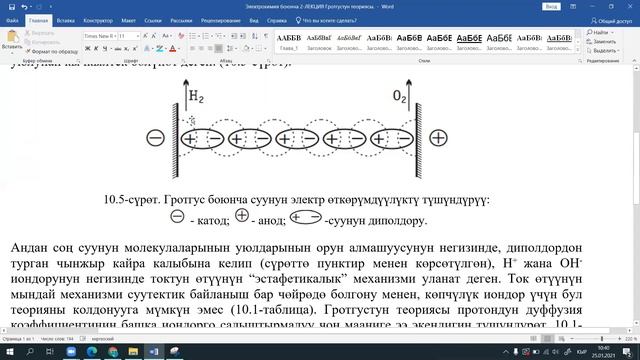Toggle underline (Ч) formatting
Screen dimensions: 640x360
(x=105, y=49)
